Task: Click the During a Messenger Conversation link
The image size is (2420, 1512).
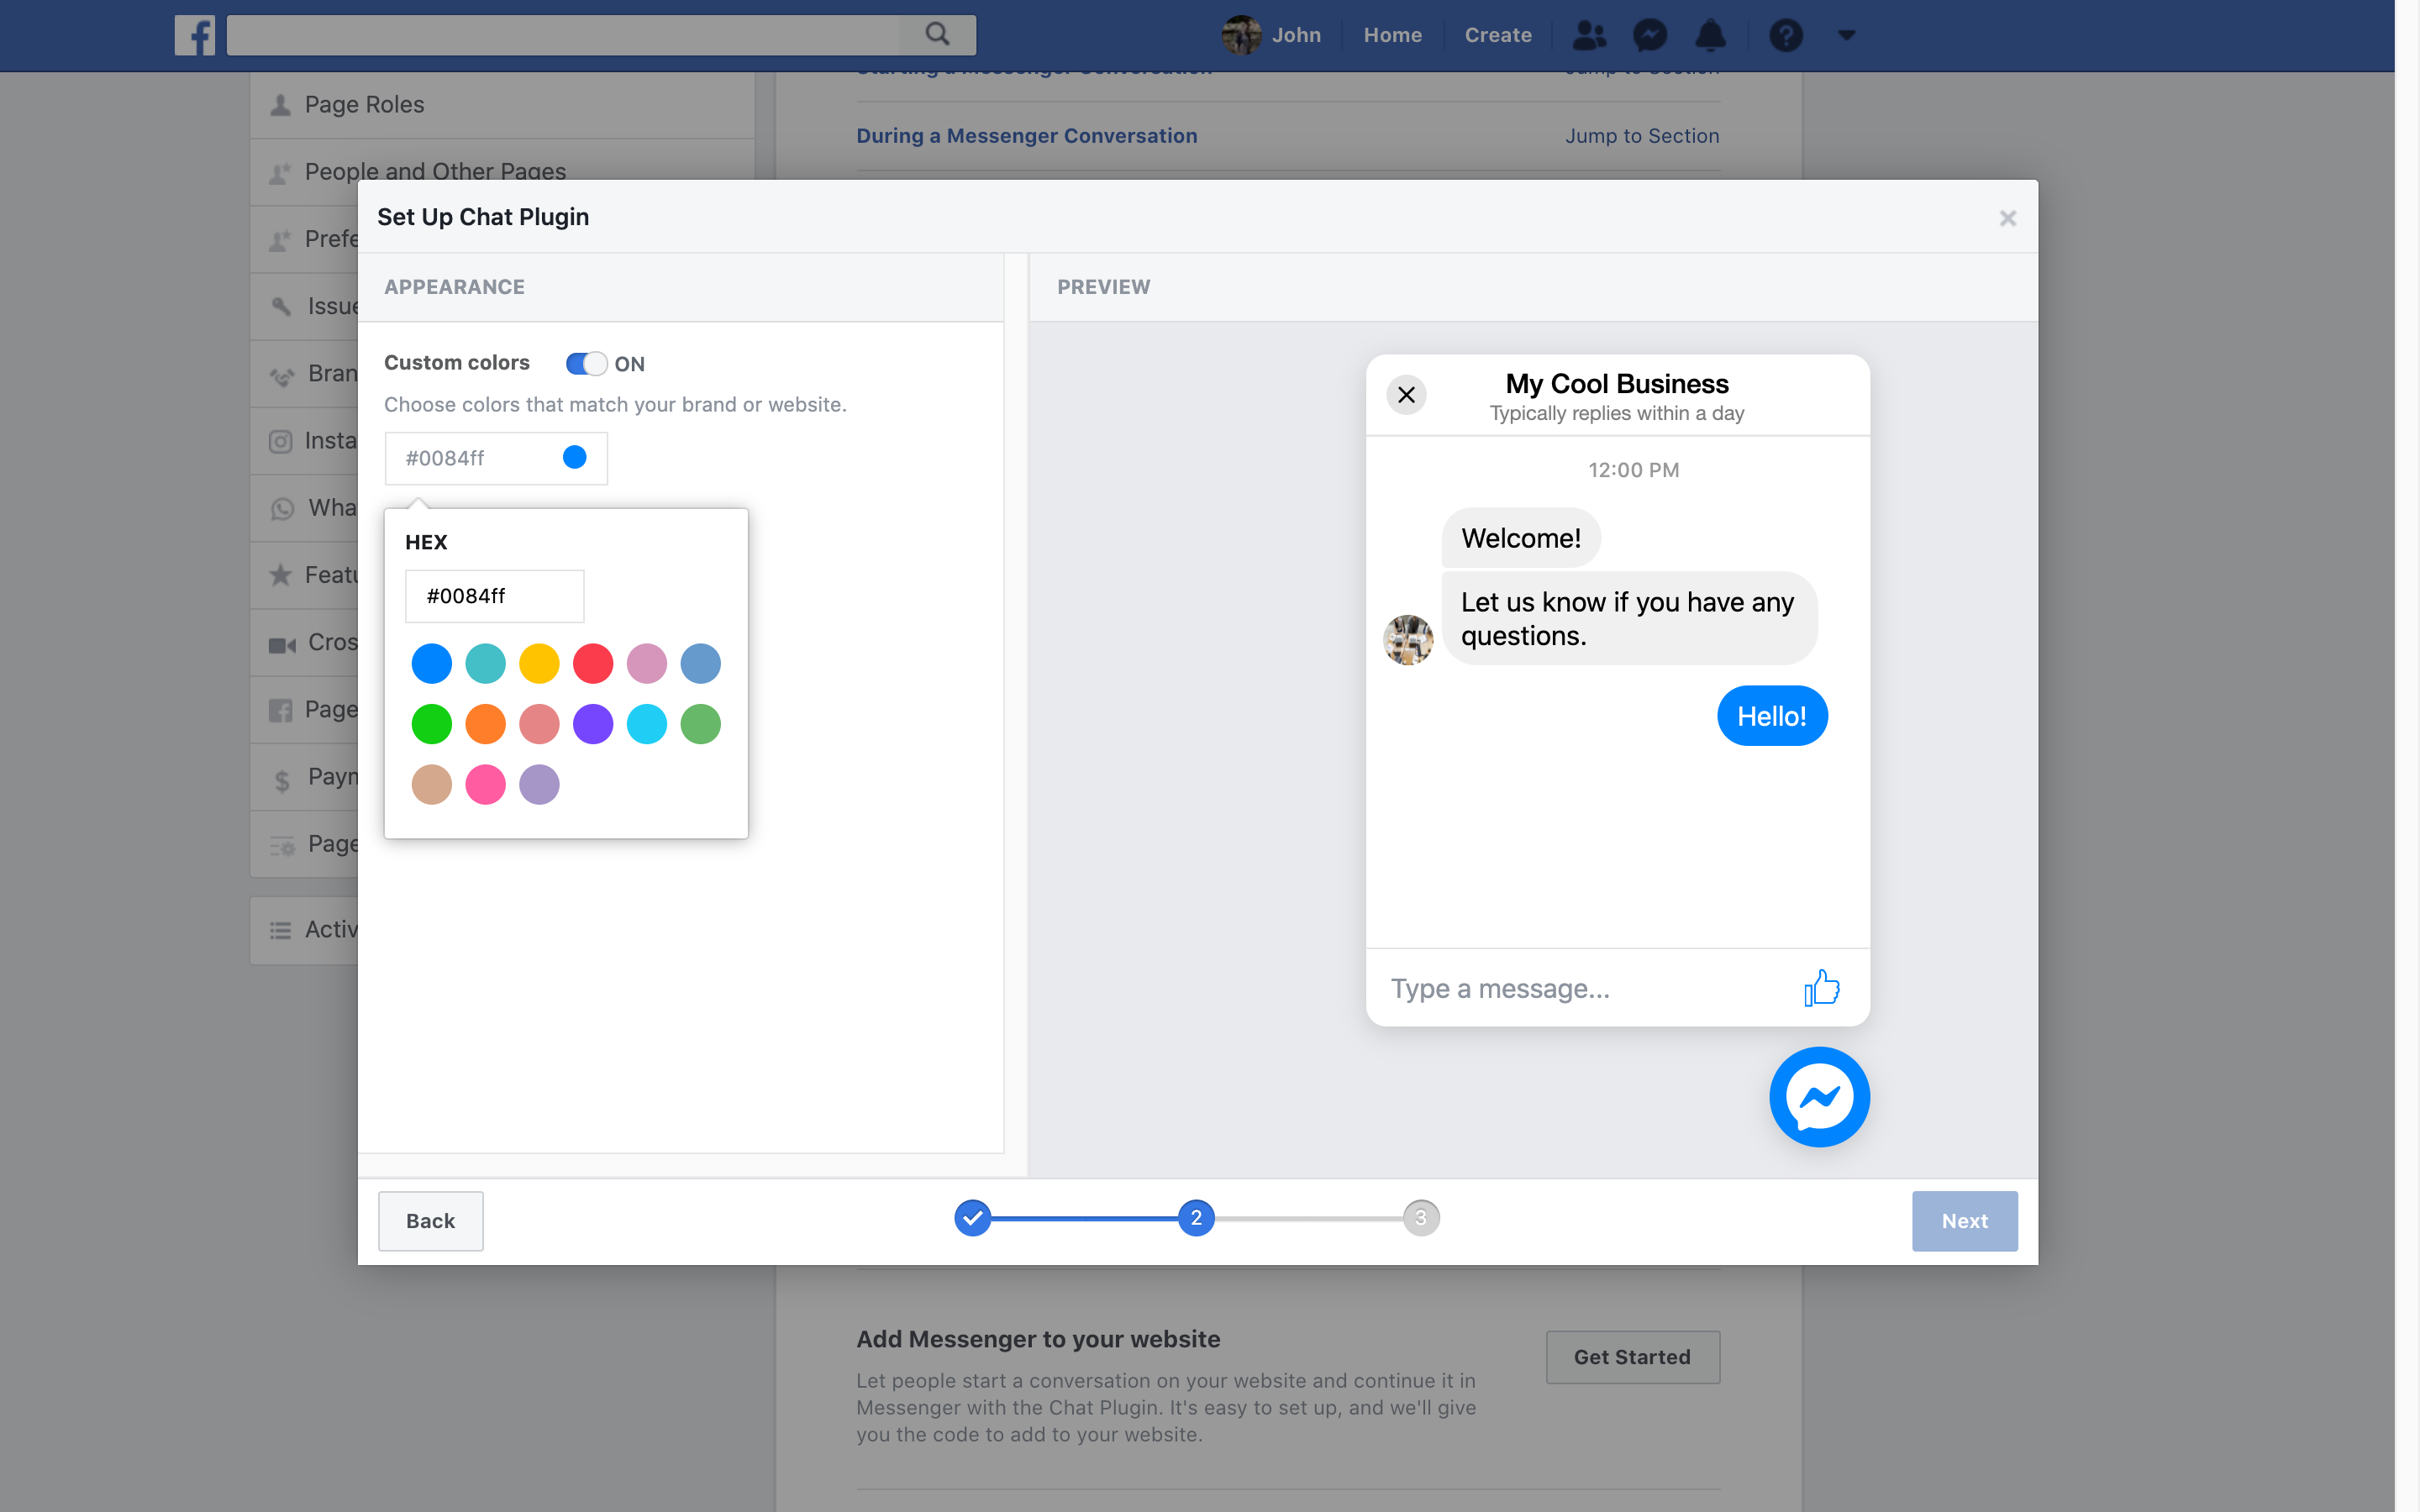Action: pyautogui.click(x=1026, y=134)
